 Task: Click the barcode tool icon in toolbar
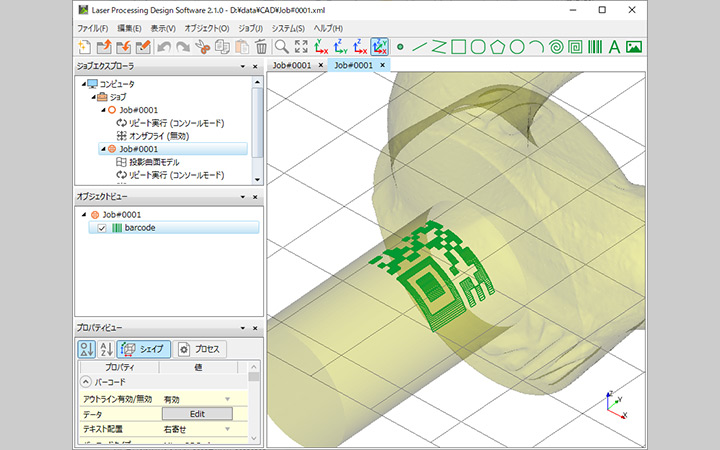594,46
